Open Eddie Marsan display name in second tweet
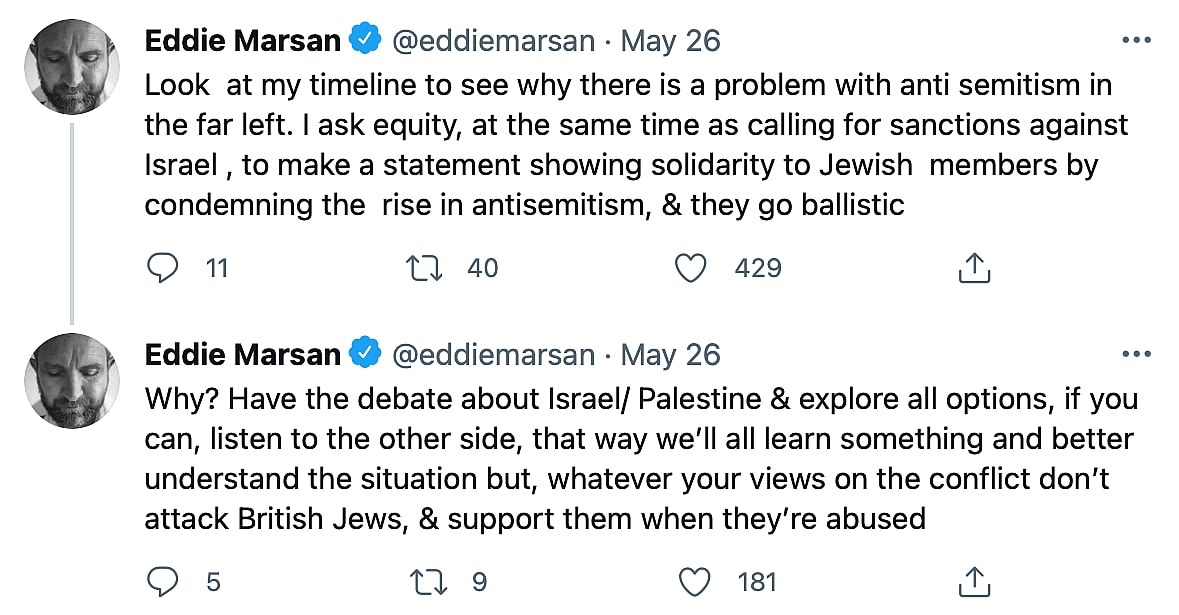The height and width of the screenshot is (615, 1179). (243, 354)
